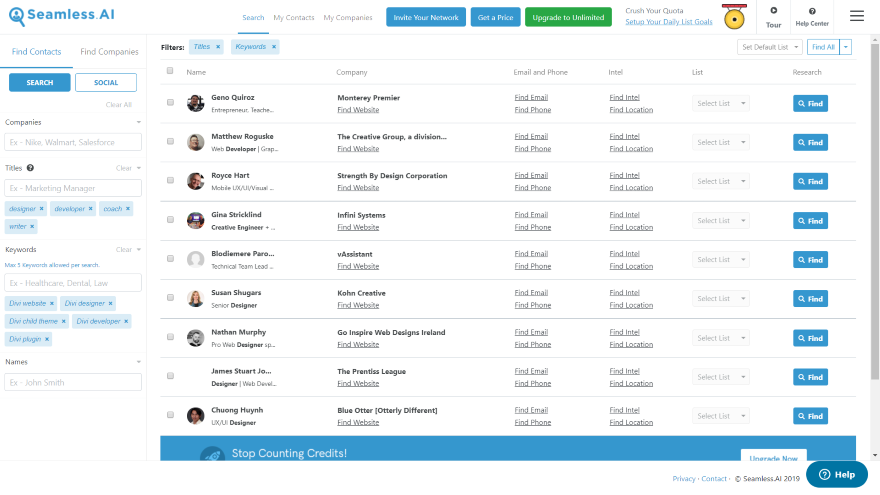Select the checkbox for Matthew Roguske

tap(170, 141)
